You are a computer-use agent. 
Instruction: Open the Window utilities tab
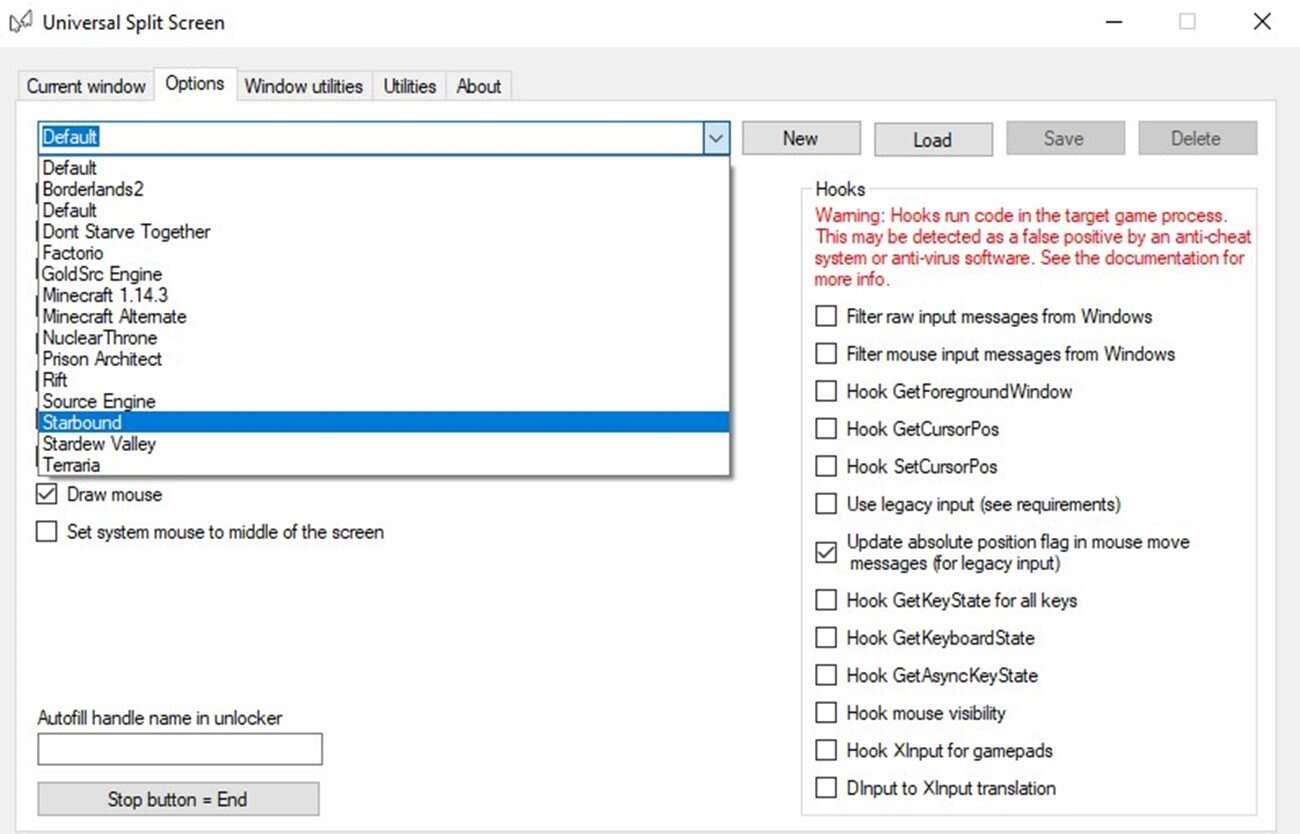(303, 86)
